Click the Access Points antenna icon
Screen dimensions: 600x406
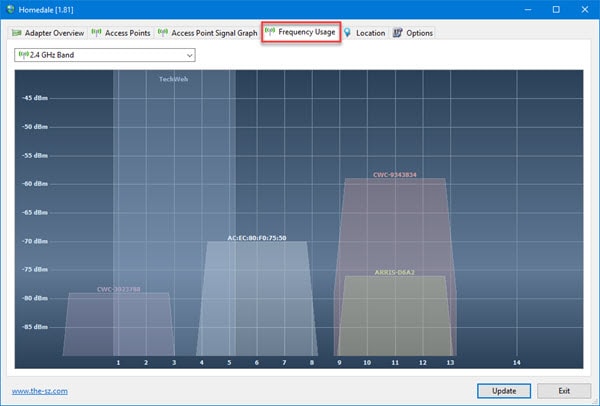tap(96, 33)
